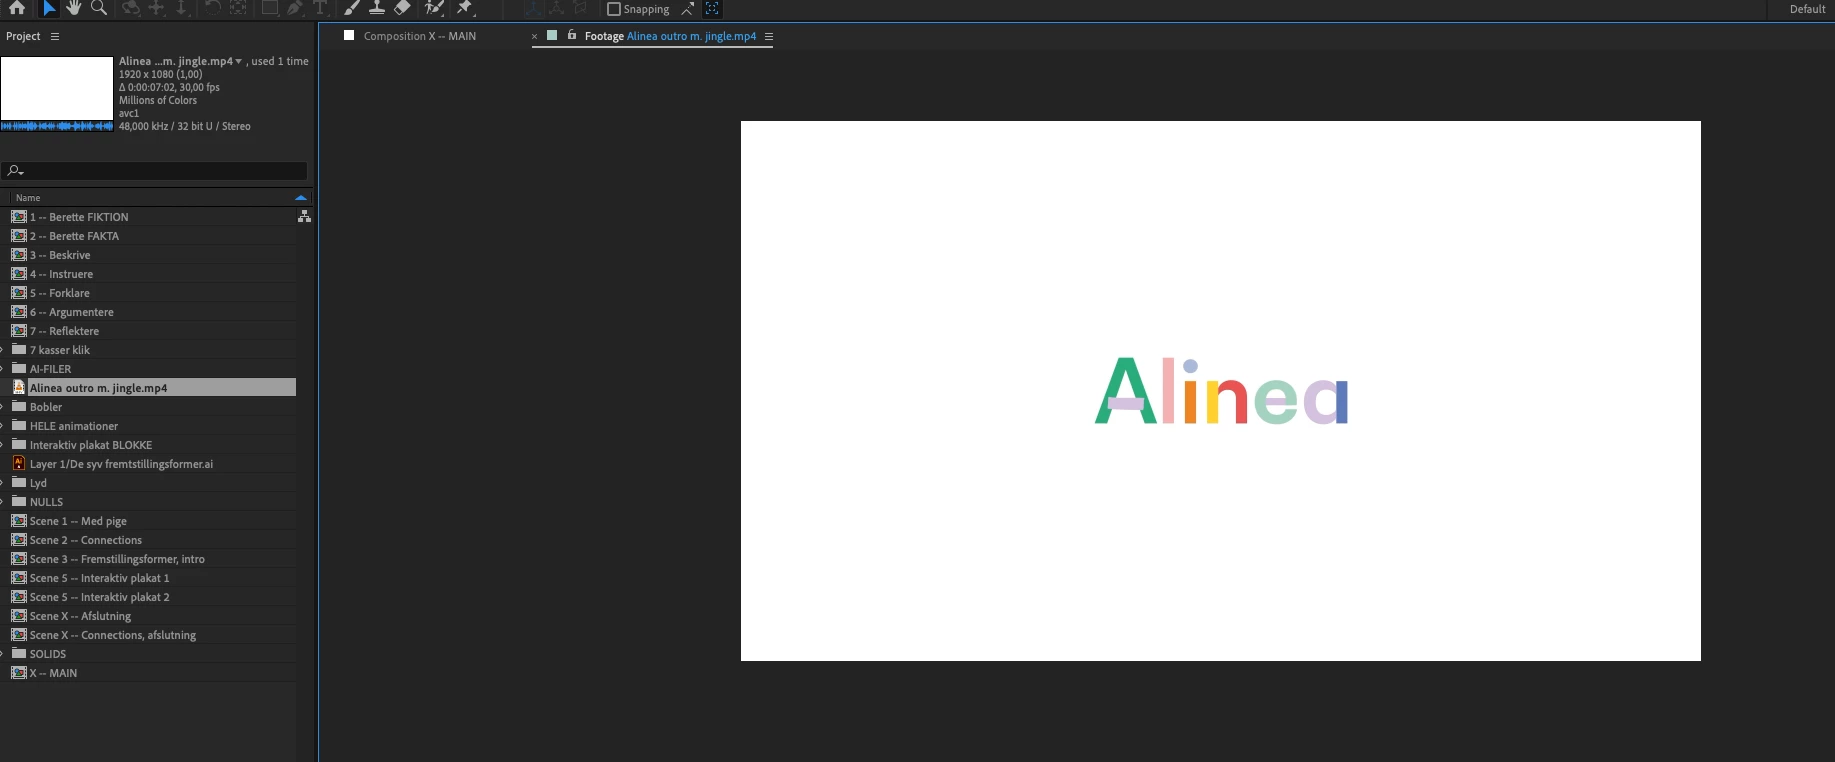1835x762 pixels.
Task: Switch to Composition X -- MAIN tab
Action: 420,36
